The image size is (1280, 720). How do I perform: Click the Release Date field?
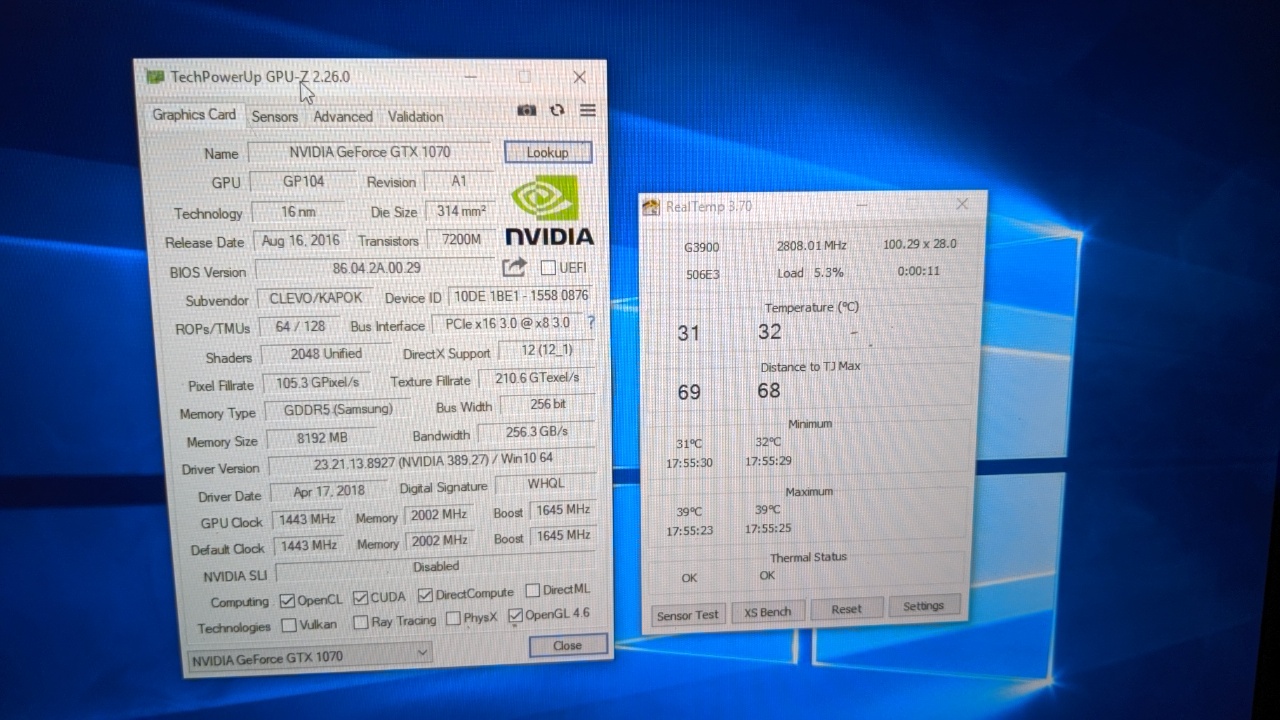click(x=300, y=241)
